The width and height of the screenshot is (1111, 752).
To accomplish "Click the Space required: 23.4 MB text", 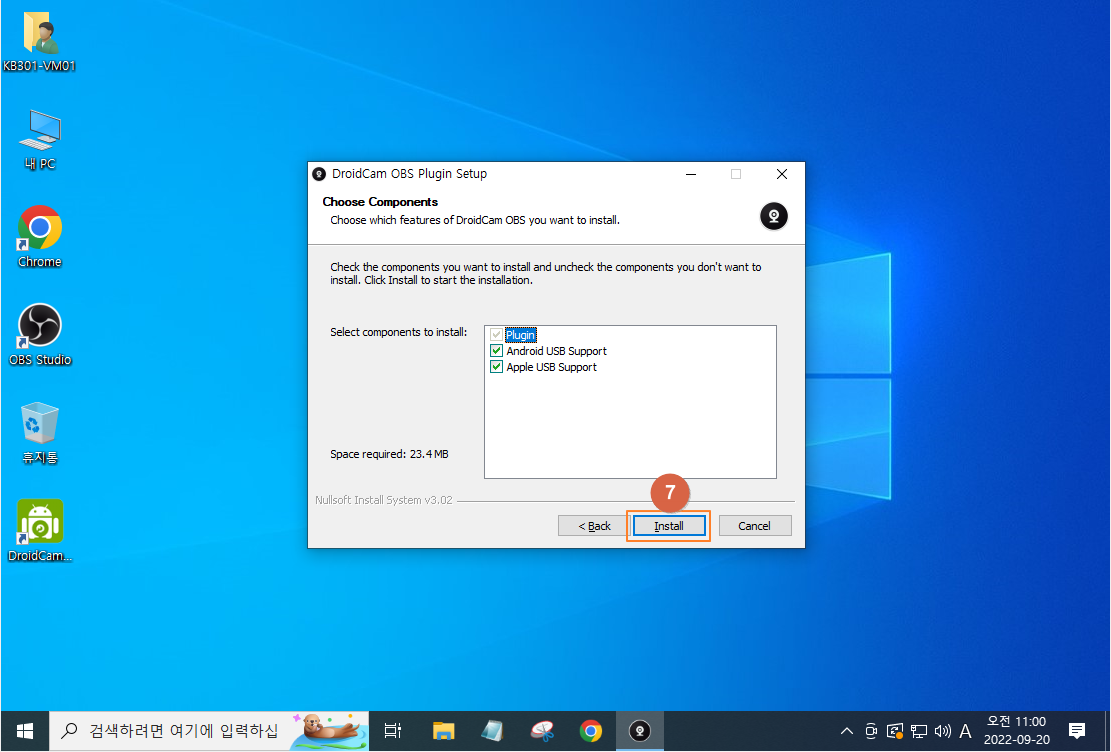I will click(x=389, y=454).
